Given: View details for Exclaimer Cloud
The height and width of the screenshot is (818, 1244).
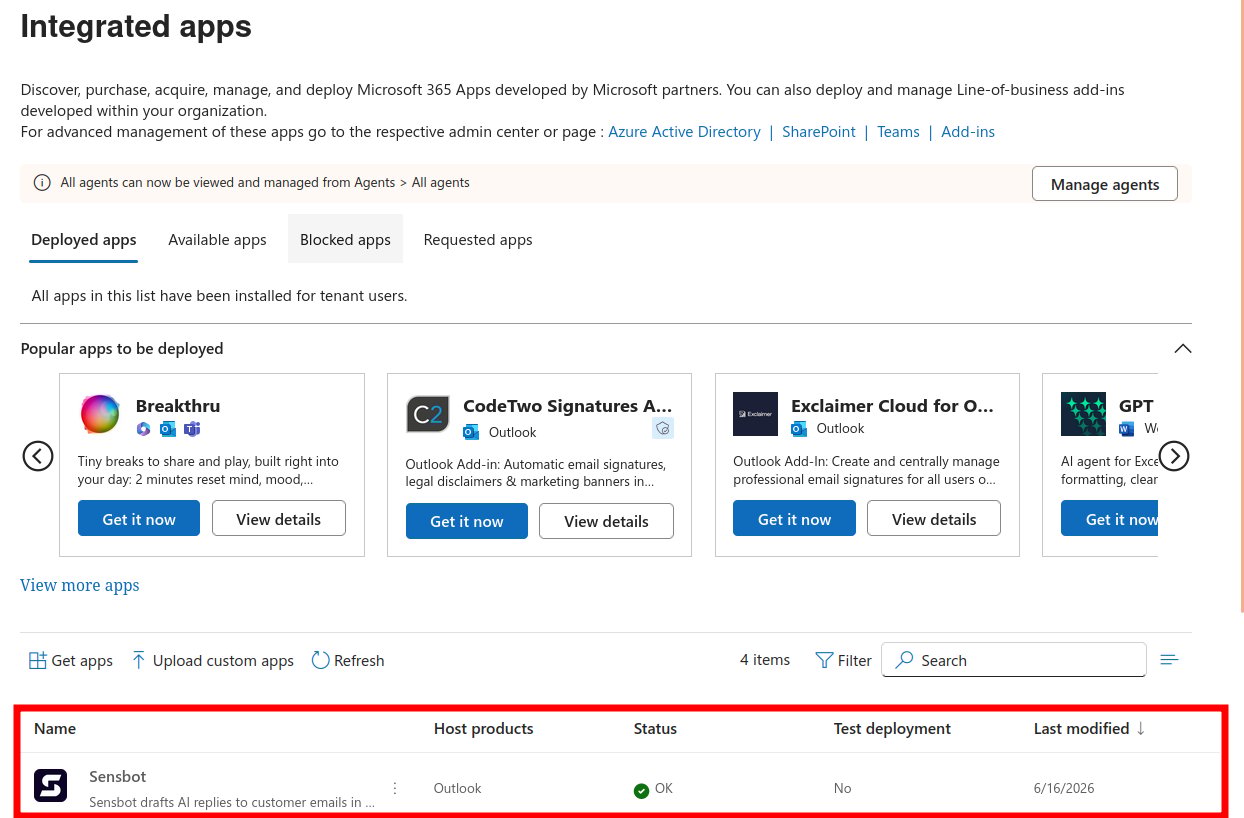Looking at the screenshot, I should tap(934, 519).
